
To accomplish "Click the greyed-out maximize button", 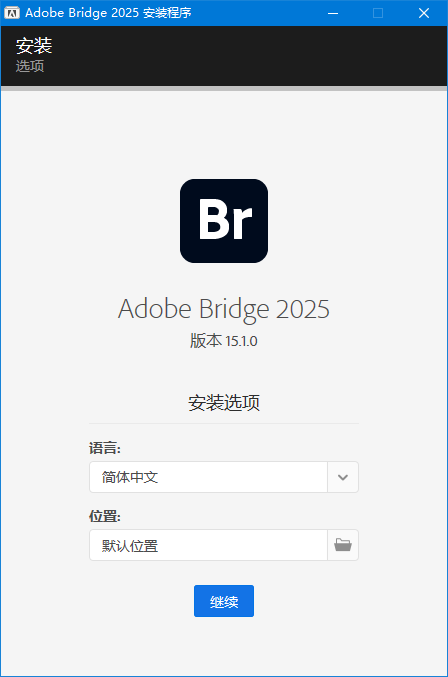I will (x=378, y=13).
